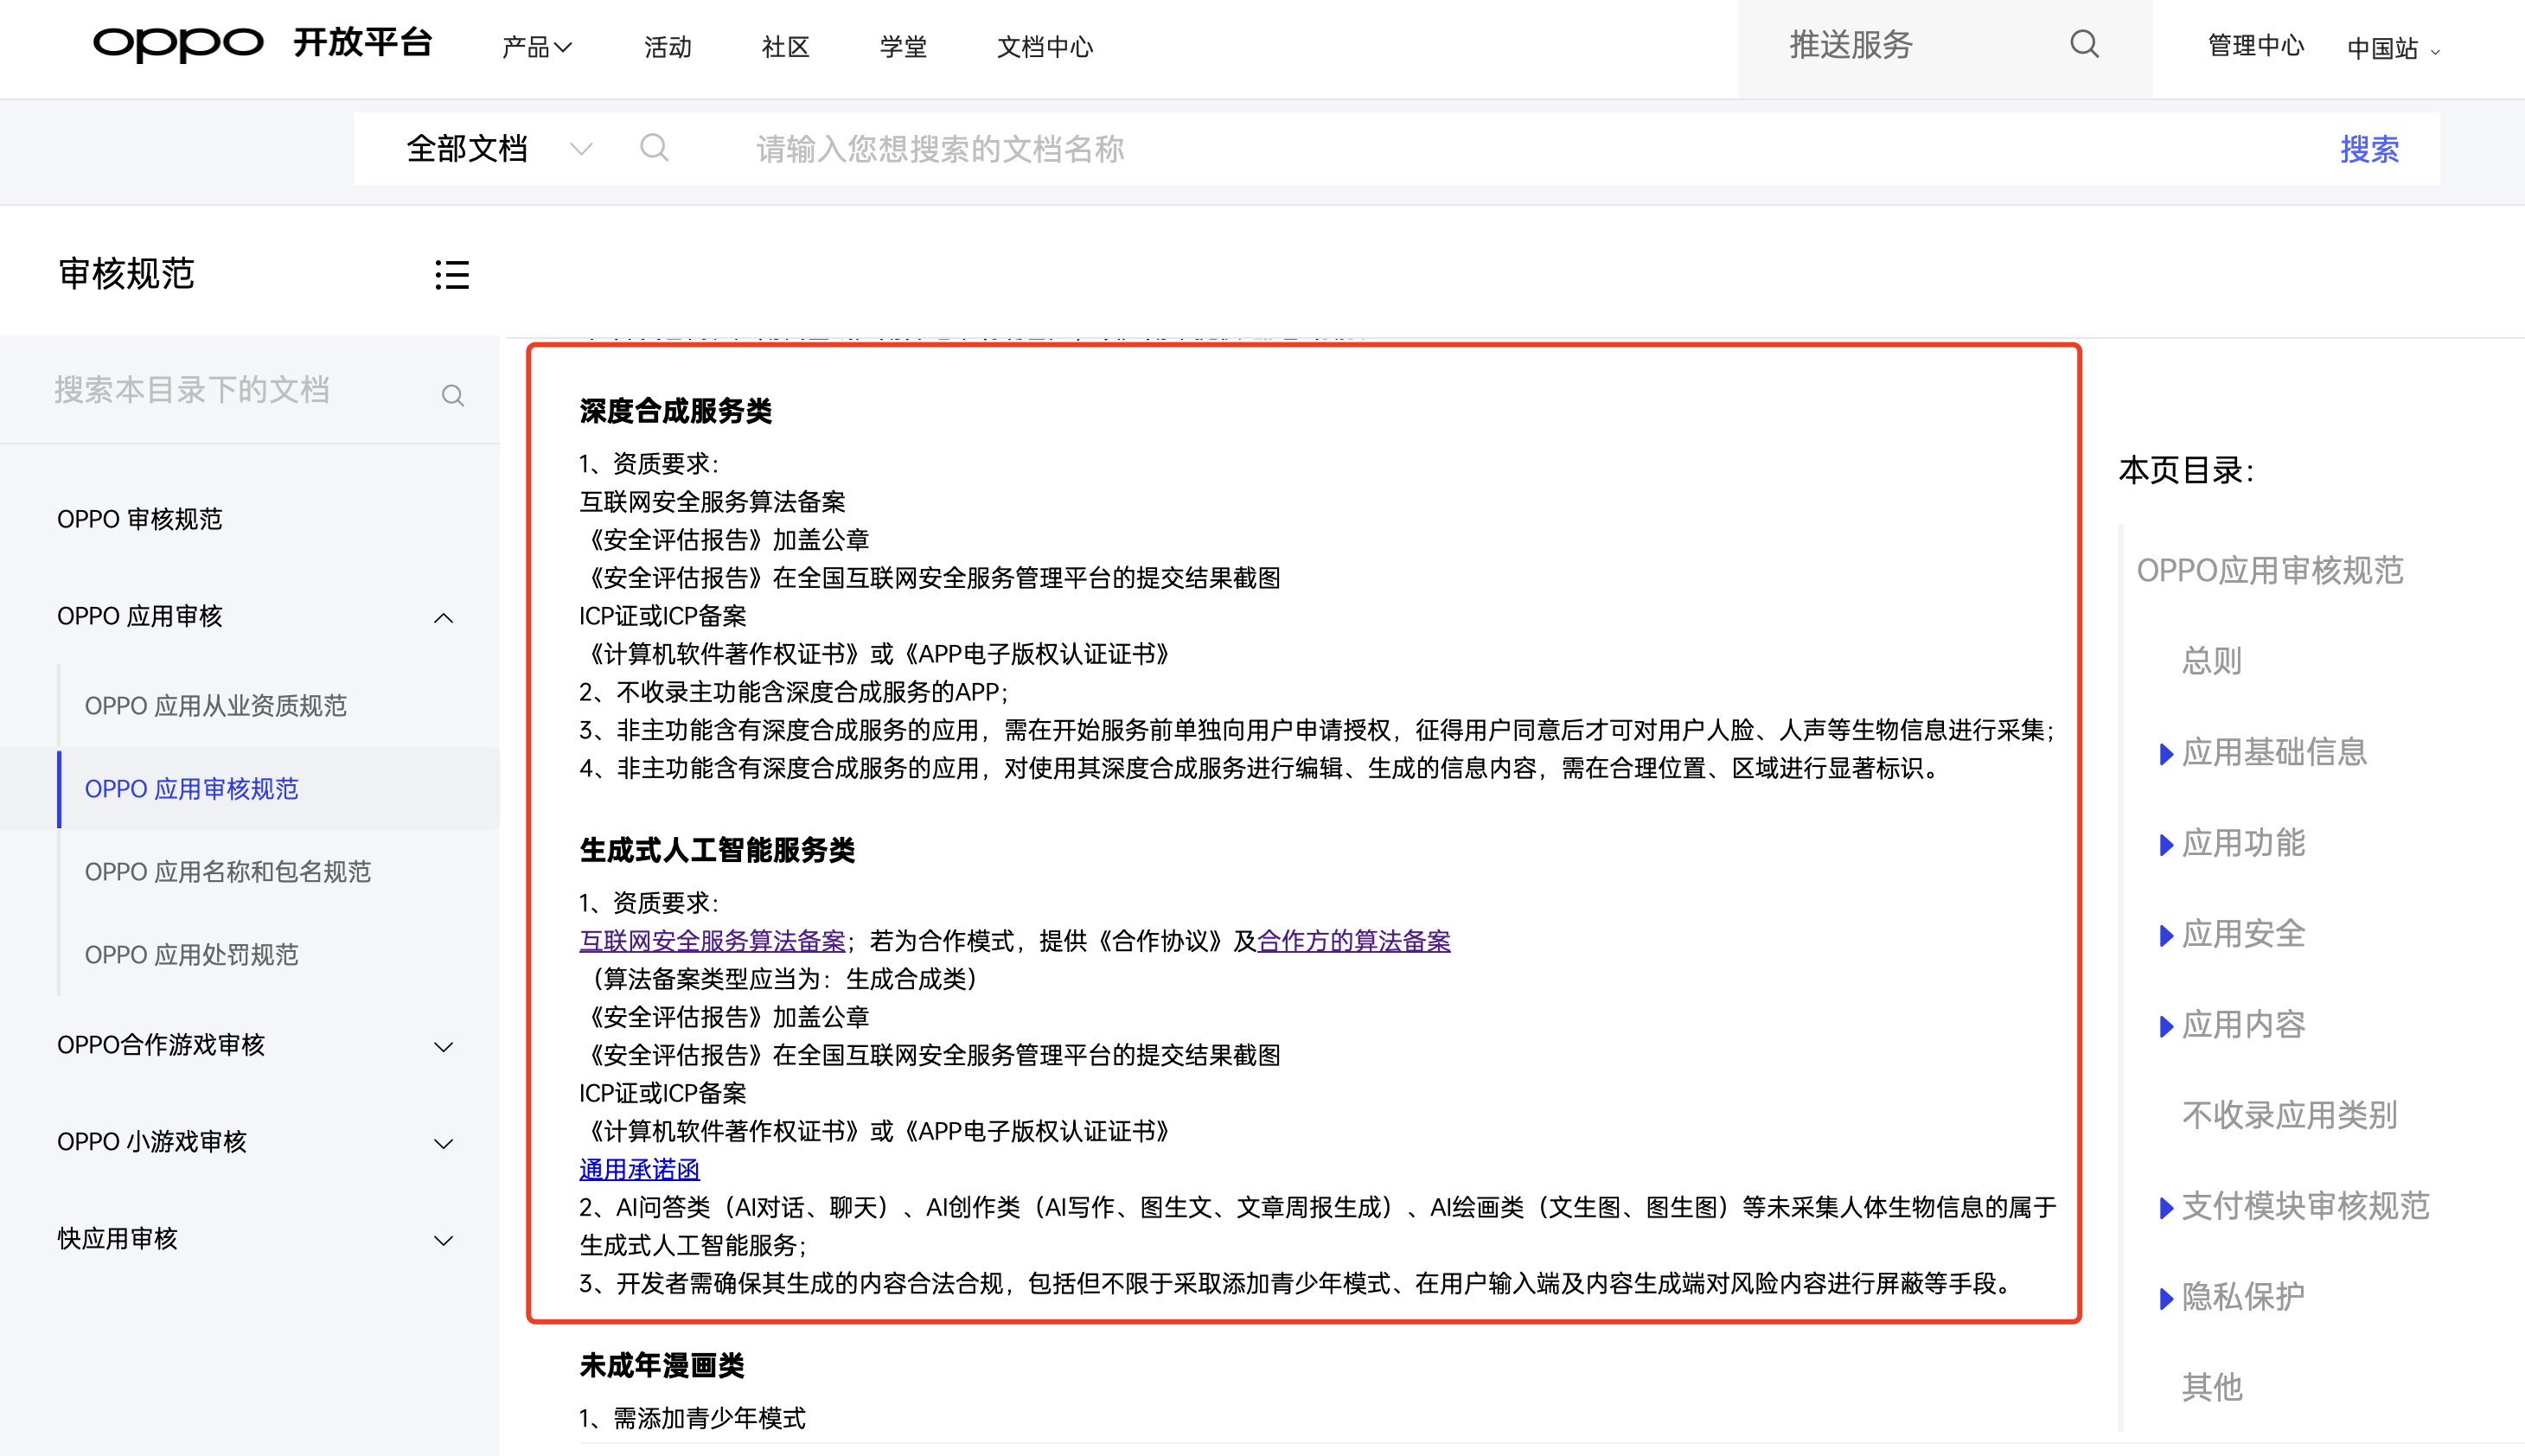Screen dimensions: 2525x1456
Task: Open the 文档中心 nav item
Action: pos(1045,47)
